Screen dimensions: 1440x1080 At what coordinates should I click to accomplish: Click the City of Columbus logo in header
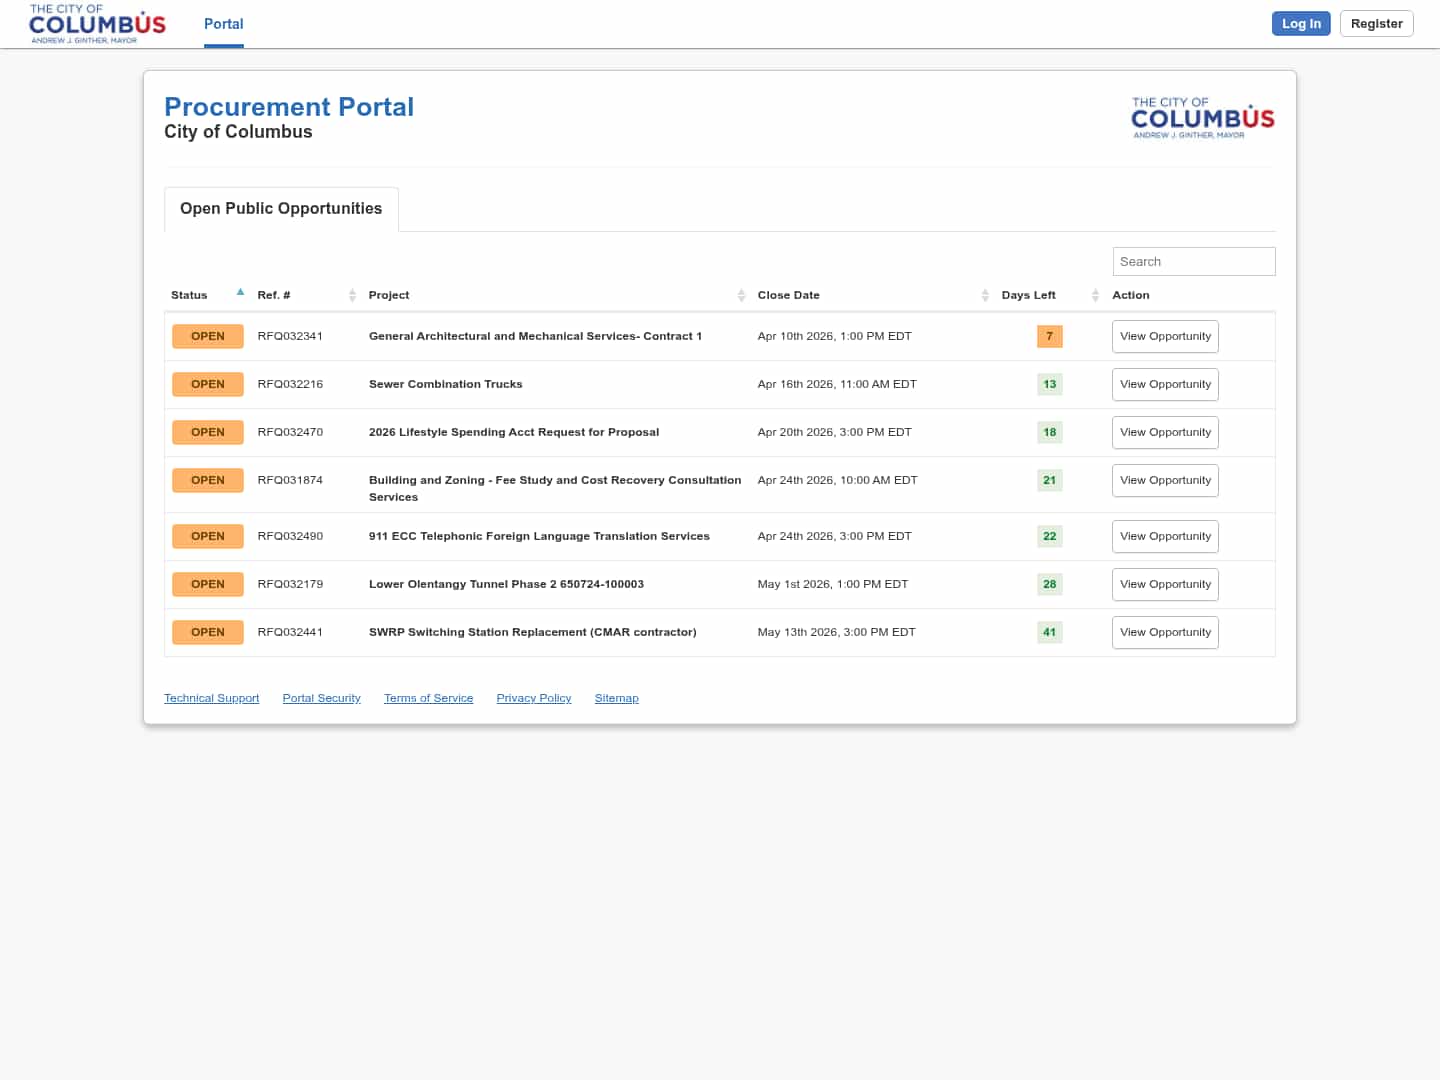coord(97,24)
